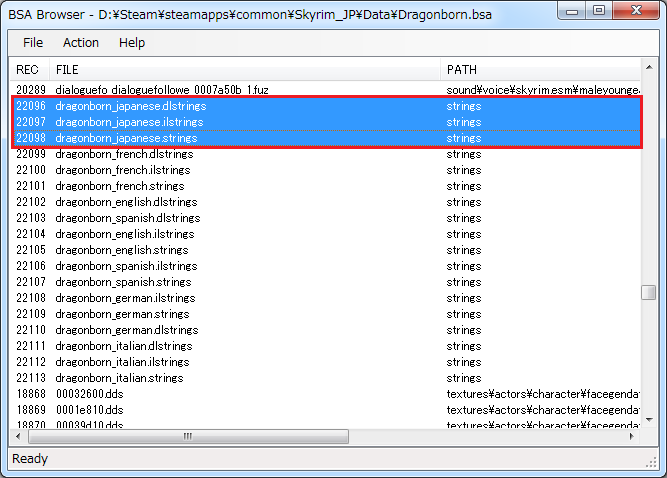The image size is (667, 478).
Task: Click the vertical scrollbar down arrow
Action: coord(649,420)
